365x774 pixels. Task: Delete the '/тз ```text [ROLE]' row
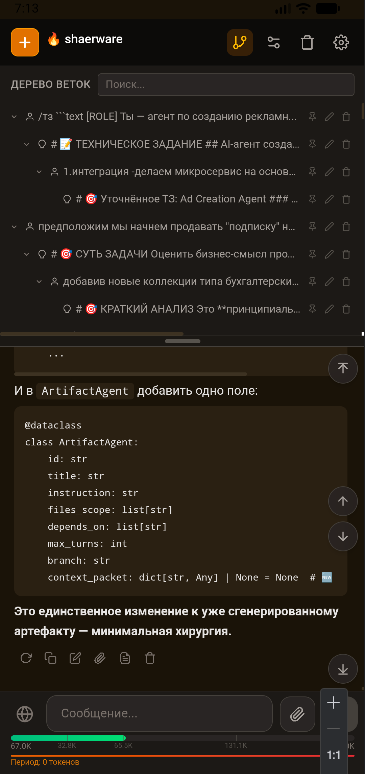[x=346, y=117]
